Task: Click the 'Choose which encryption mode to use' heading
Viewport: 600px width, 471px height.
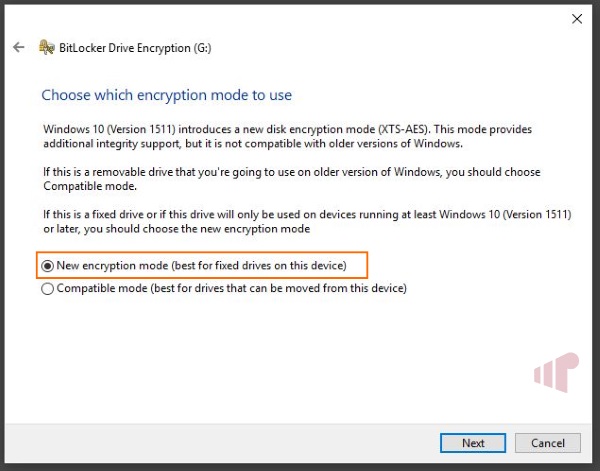Action: (x=166, y=95)
